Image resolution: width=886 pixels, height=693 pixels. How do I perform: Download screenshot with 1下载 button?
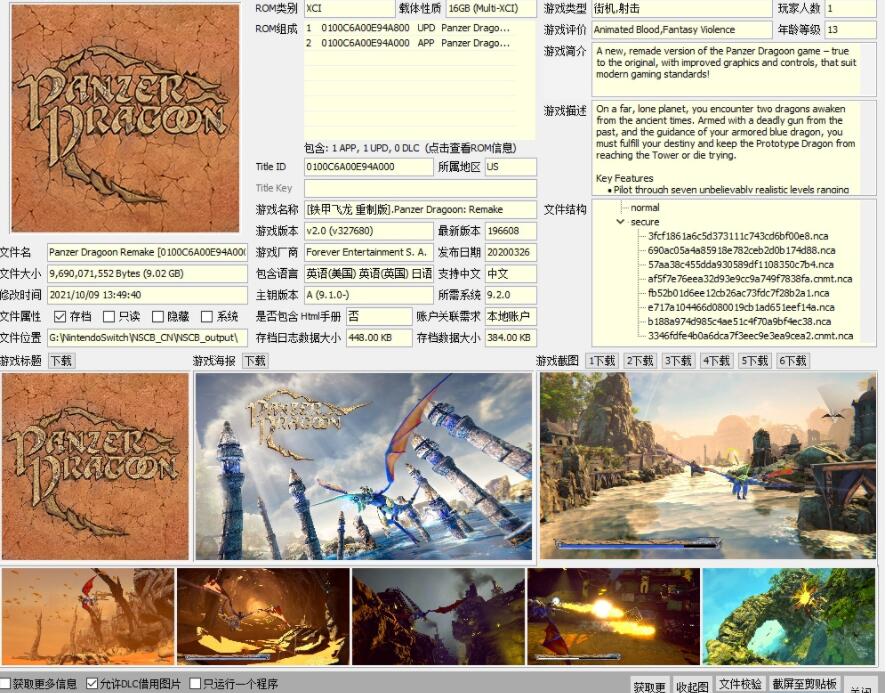click(x=601, y=361)
